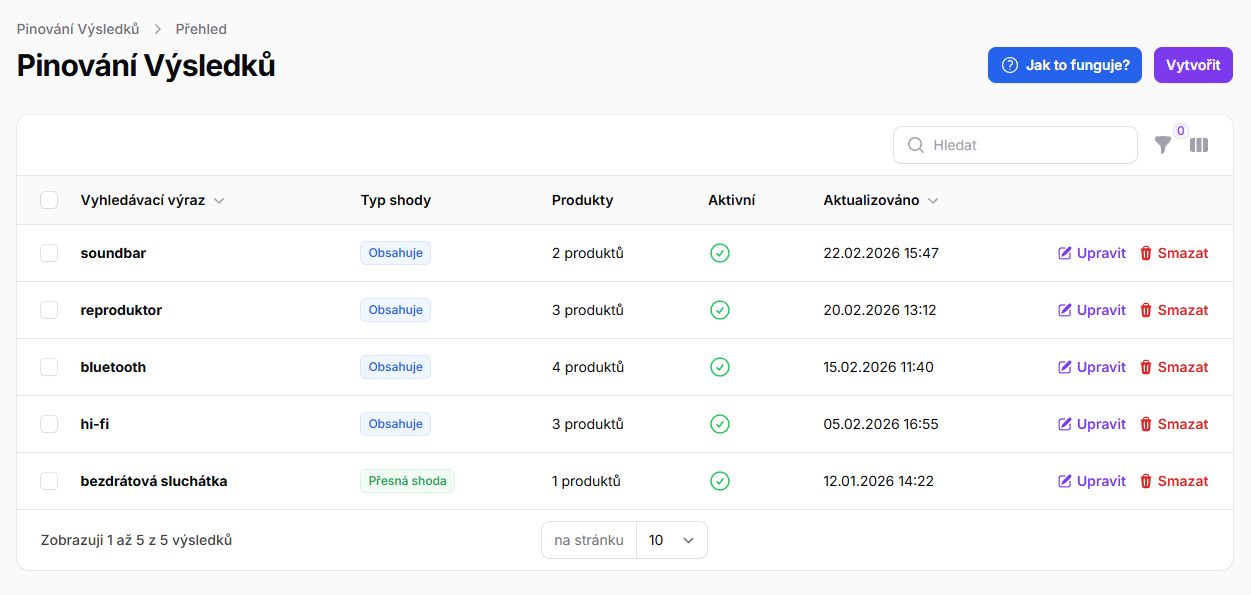Open Jak to funguje? help
The height and width of the screenshot is (595, 1251).
coord(1065,65)
